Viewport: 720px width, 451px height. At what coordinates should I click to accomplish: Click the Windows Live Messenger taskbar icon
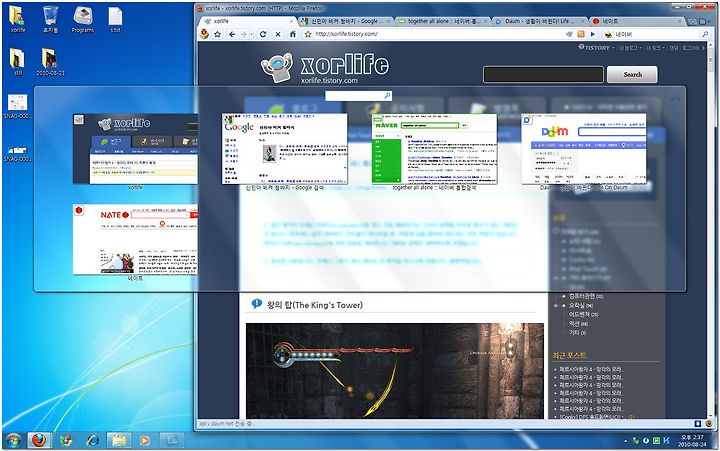pos(66,441)
